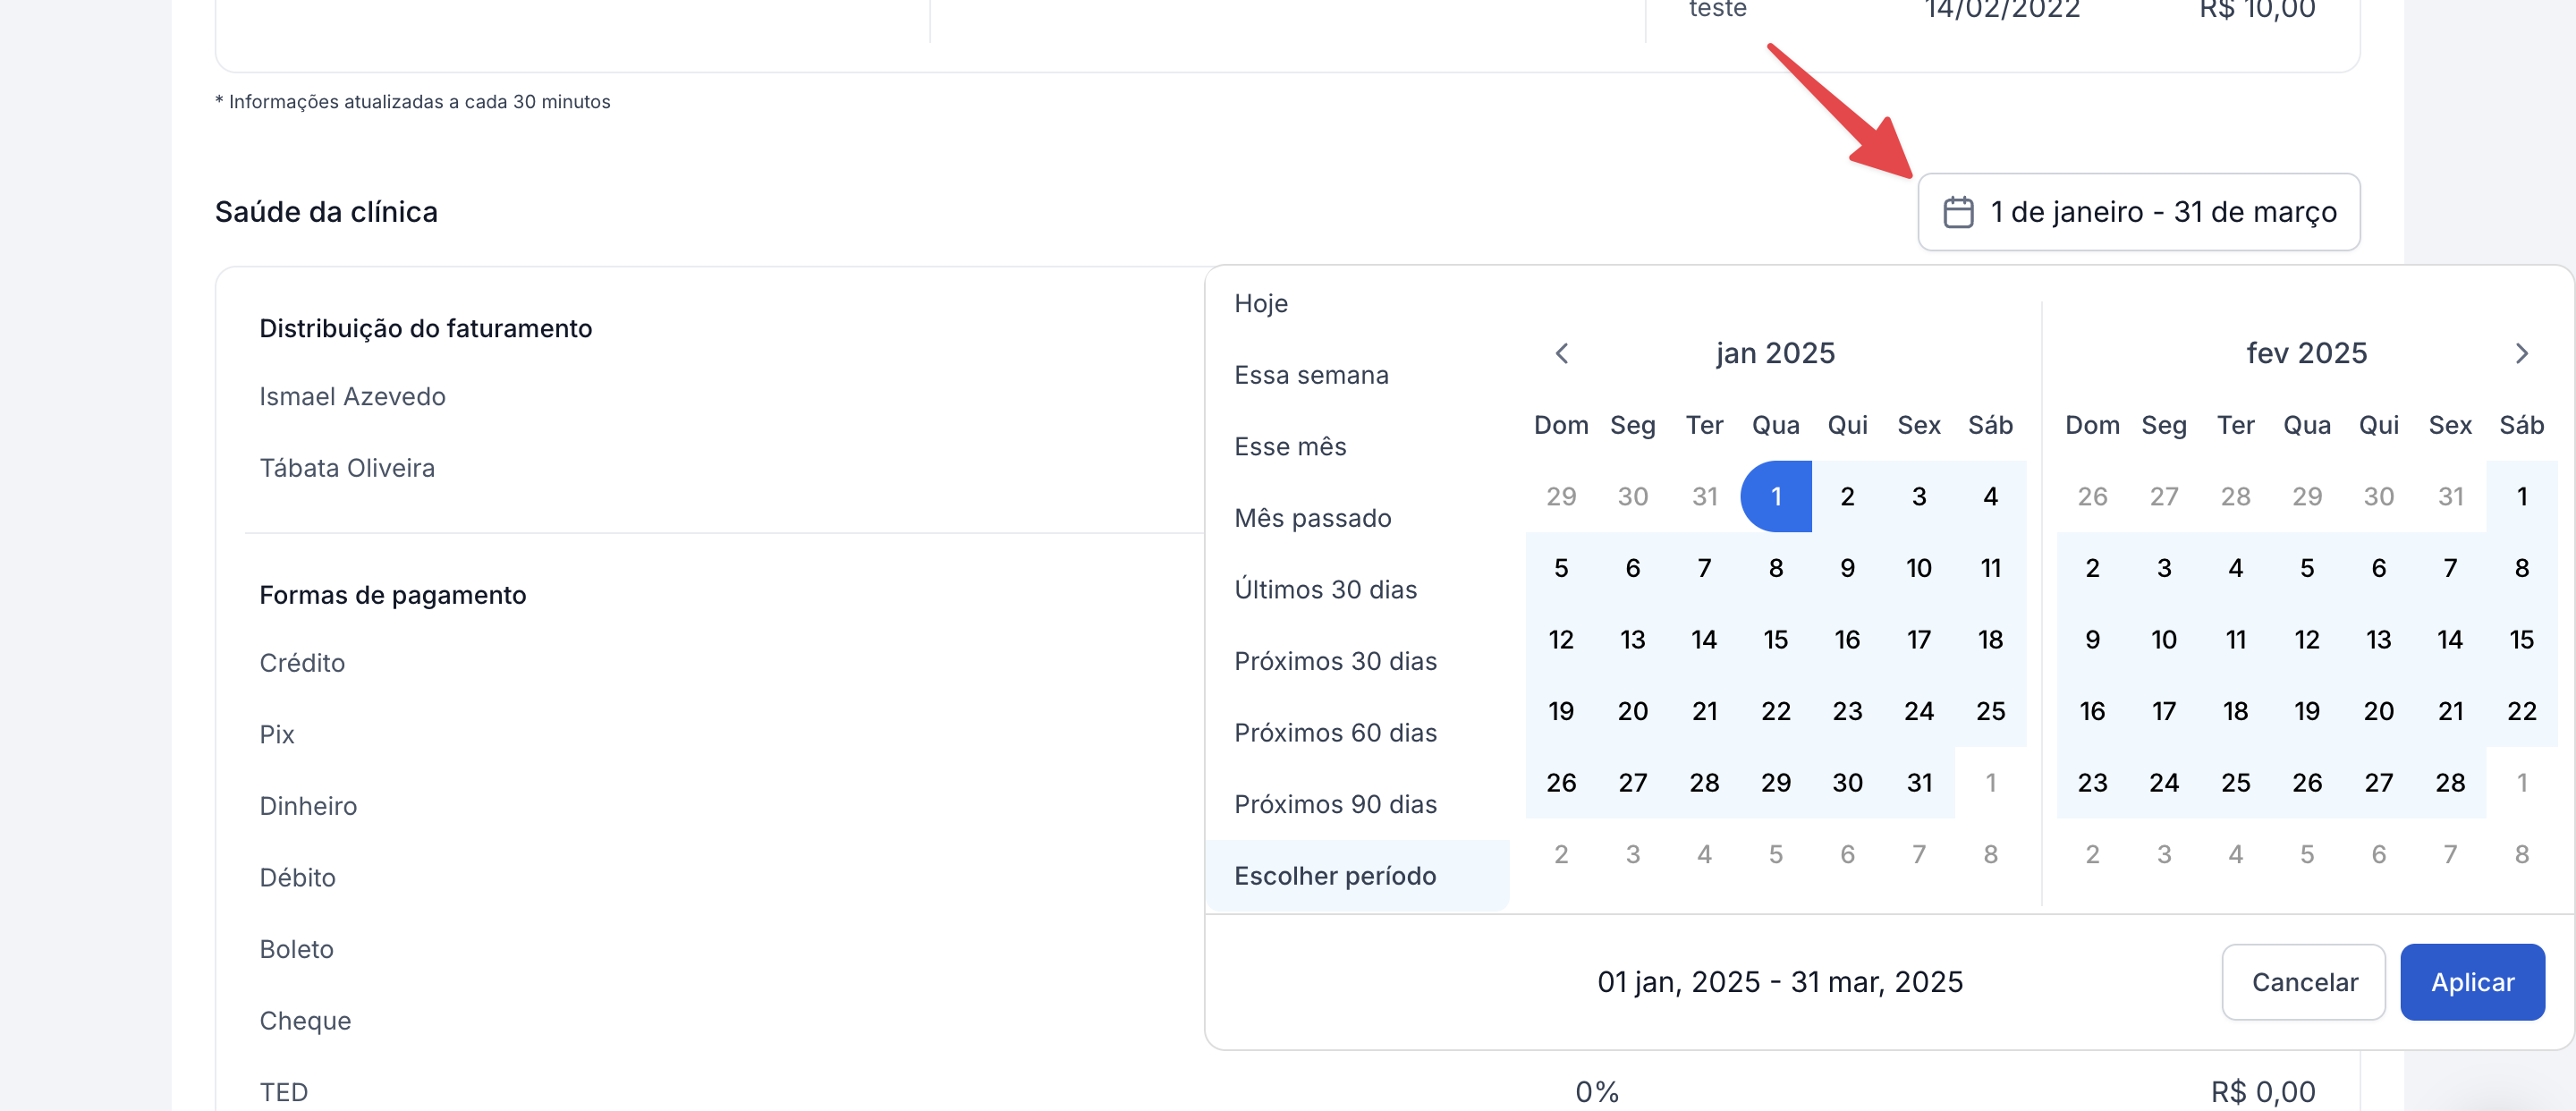Select 'Próximos 60 dias' preset

tap(1335, 733)
